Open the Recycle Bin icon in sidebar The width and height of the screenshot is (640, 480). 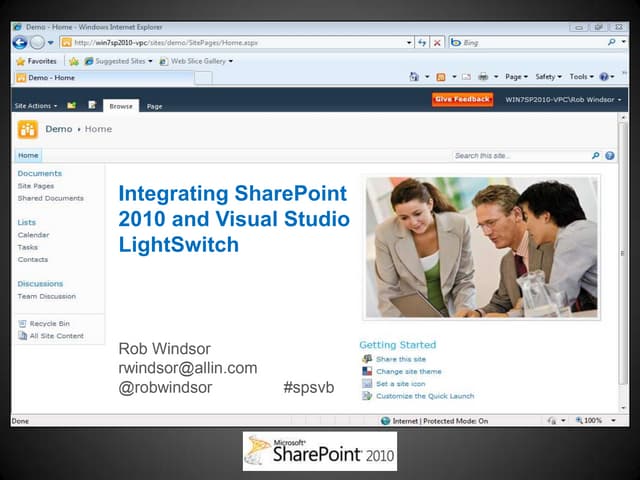22,323
